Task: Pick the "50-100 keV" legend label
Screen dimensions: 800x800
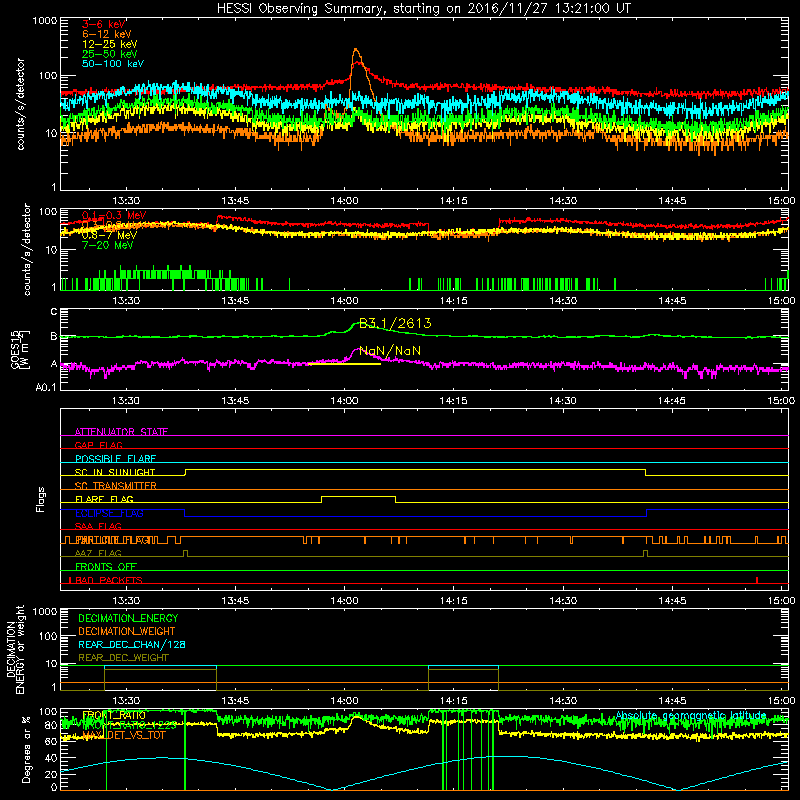Action: 113,64
